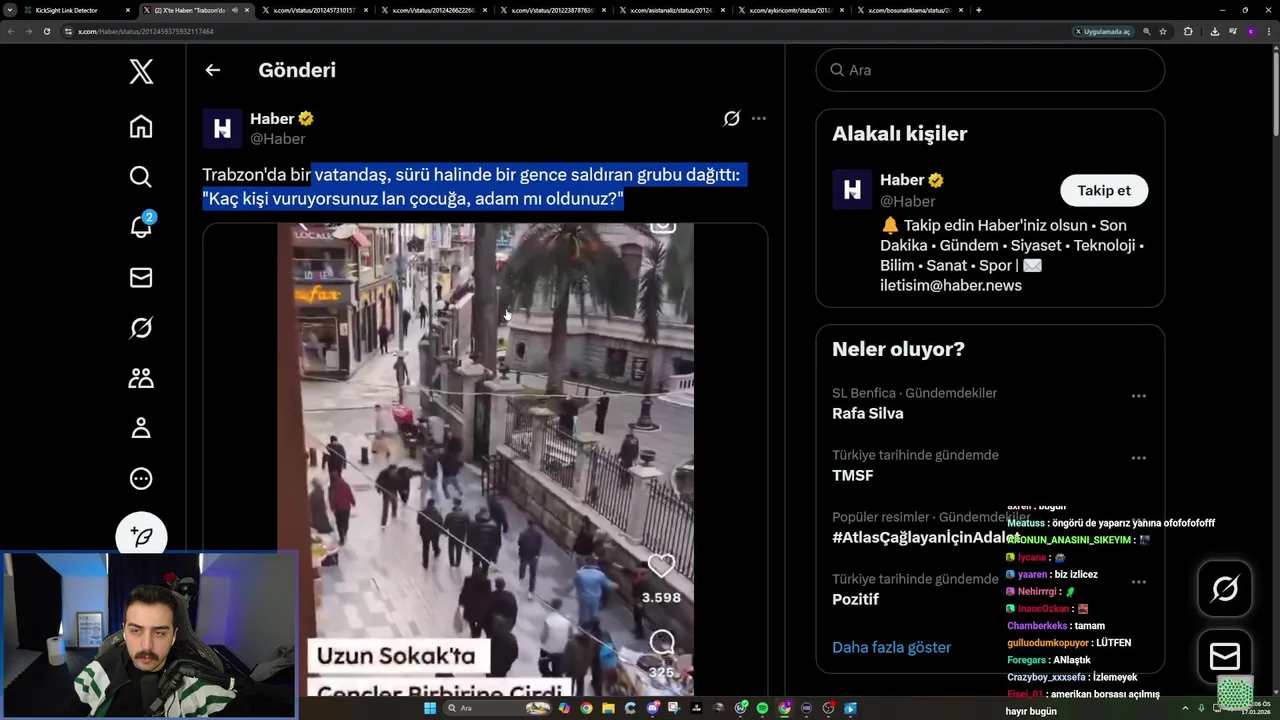This screenshot has width=1280, height=720.
Task: Bookmark page with the star icon
Action: tap(1163, 31)
